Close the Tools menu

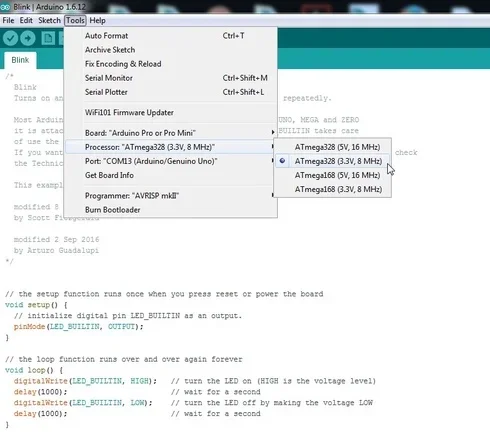(75, 20)
